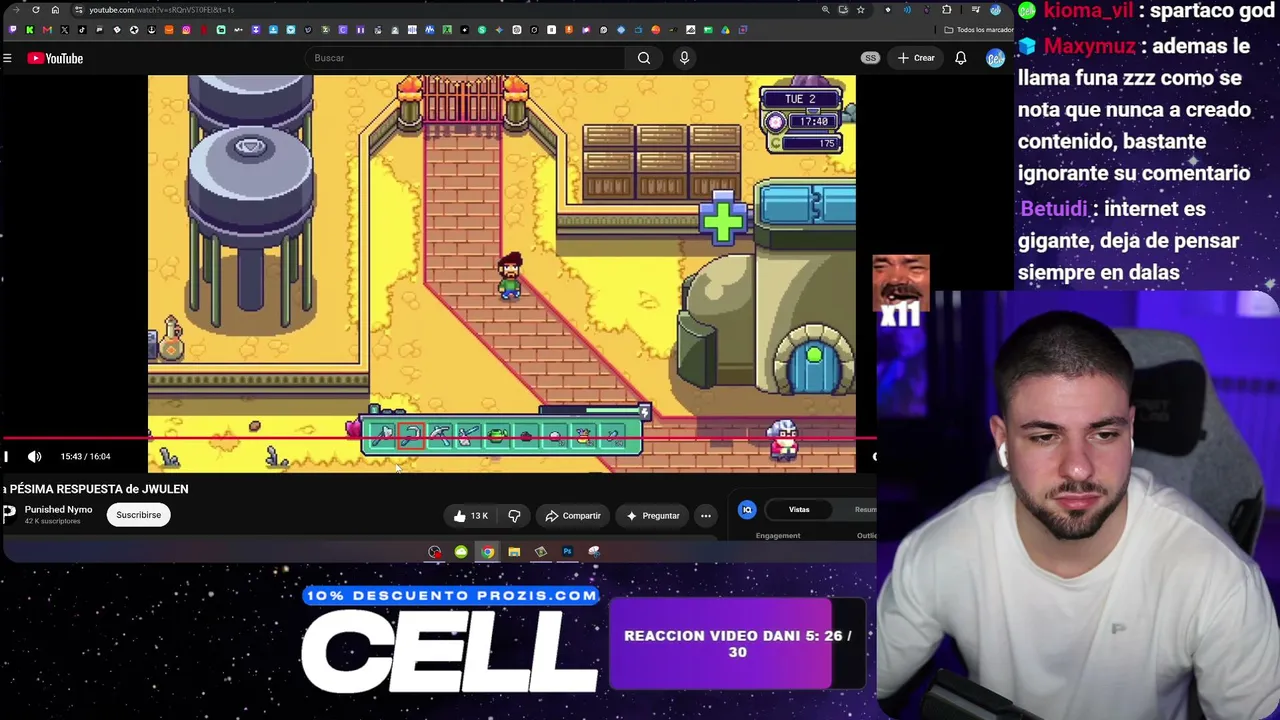Focus the Buscar search field
The image size is (1280, 720).
[x=465, y=58]
